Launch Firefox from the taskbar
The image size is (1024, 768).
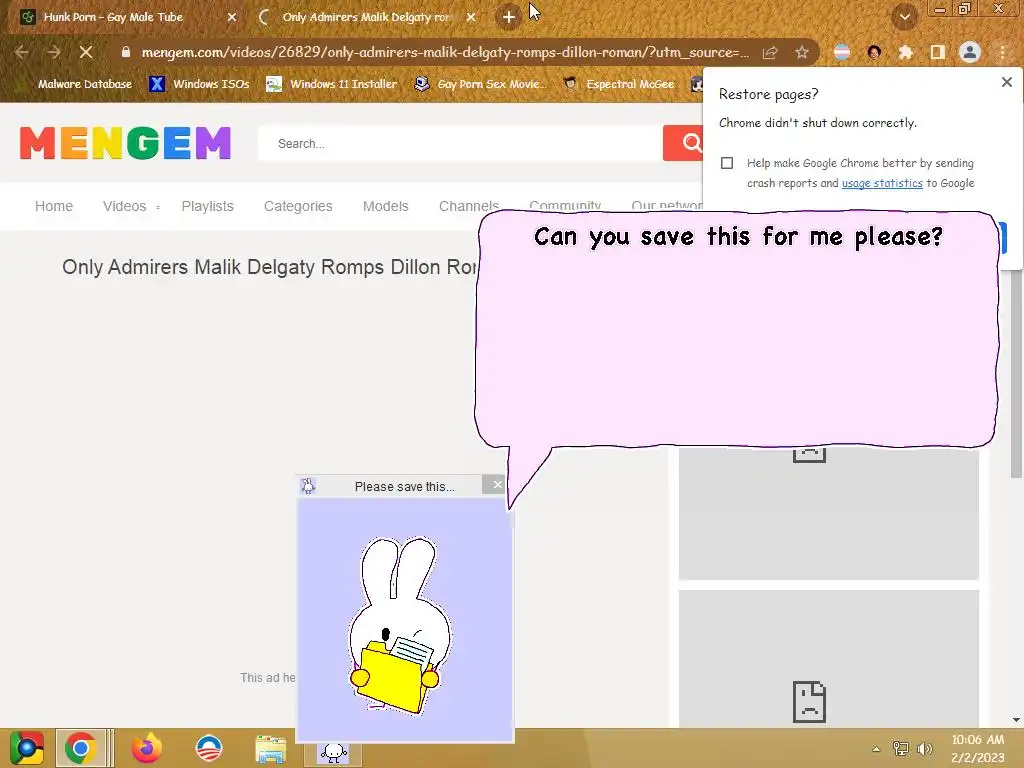point(146,748)
